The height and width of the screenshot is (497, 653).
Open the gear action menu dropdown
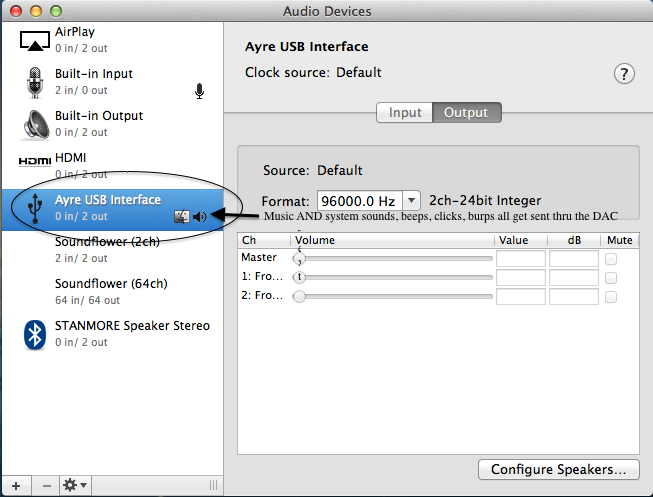pos(75,485)
